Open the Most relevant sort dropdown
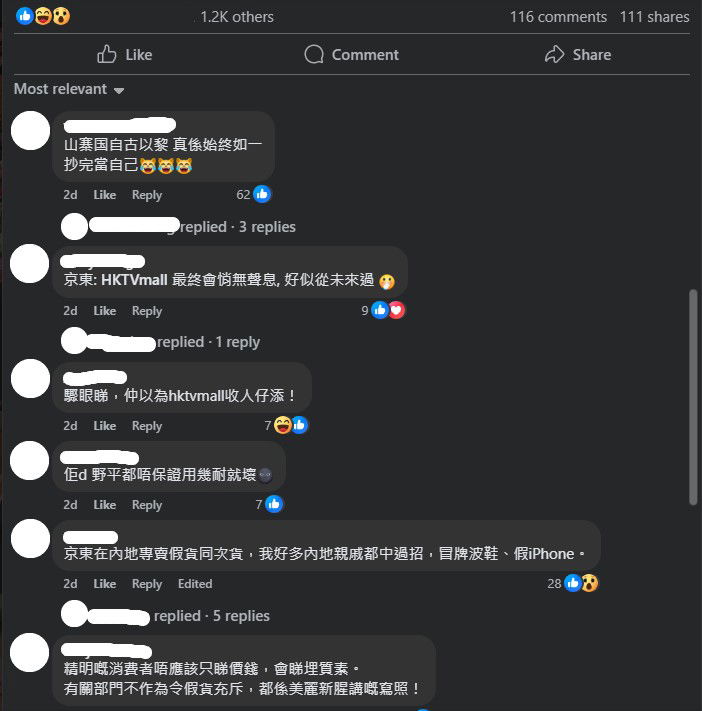This screenshot has width=702, height=711. tap(69, 89)
